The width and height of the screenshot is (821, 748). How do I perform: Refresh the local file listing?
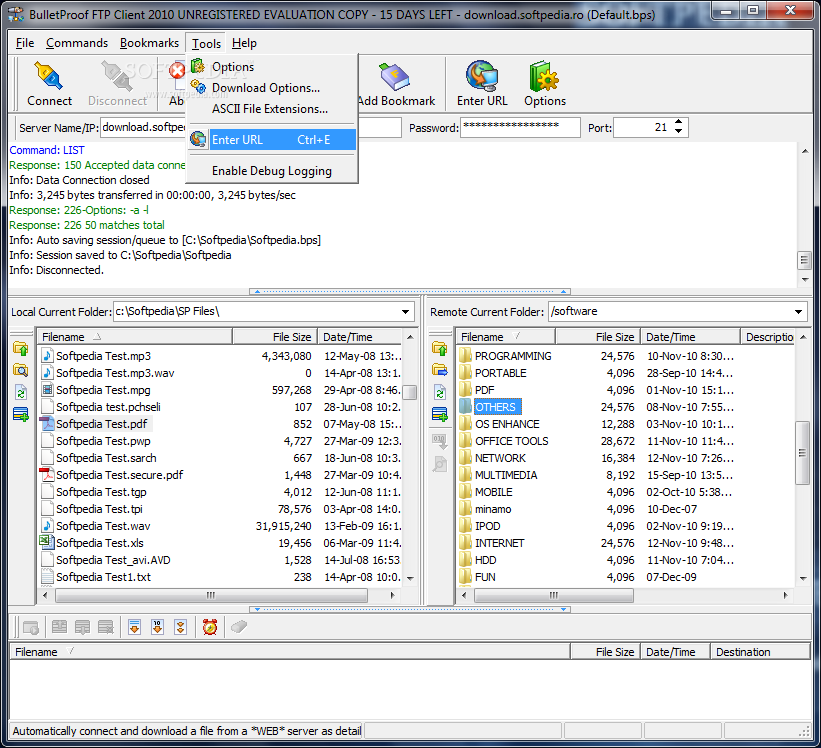(21, 393)
